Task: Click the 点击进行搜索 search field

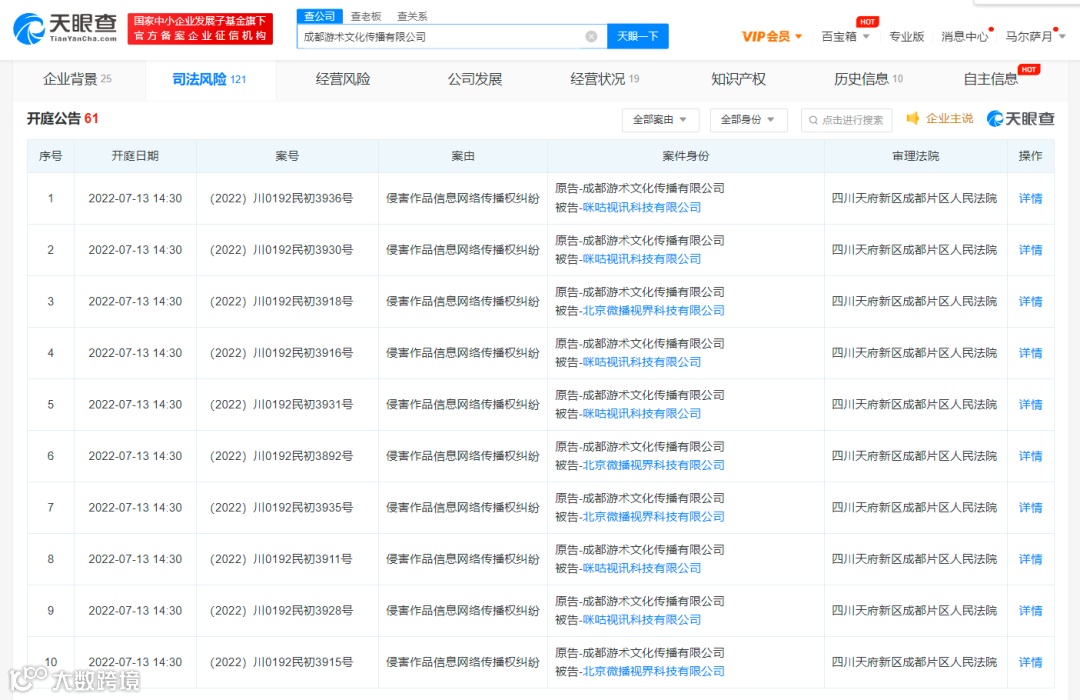Action: 847,120
